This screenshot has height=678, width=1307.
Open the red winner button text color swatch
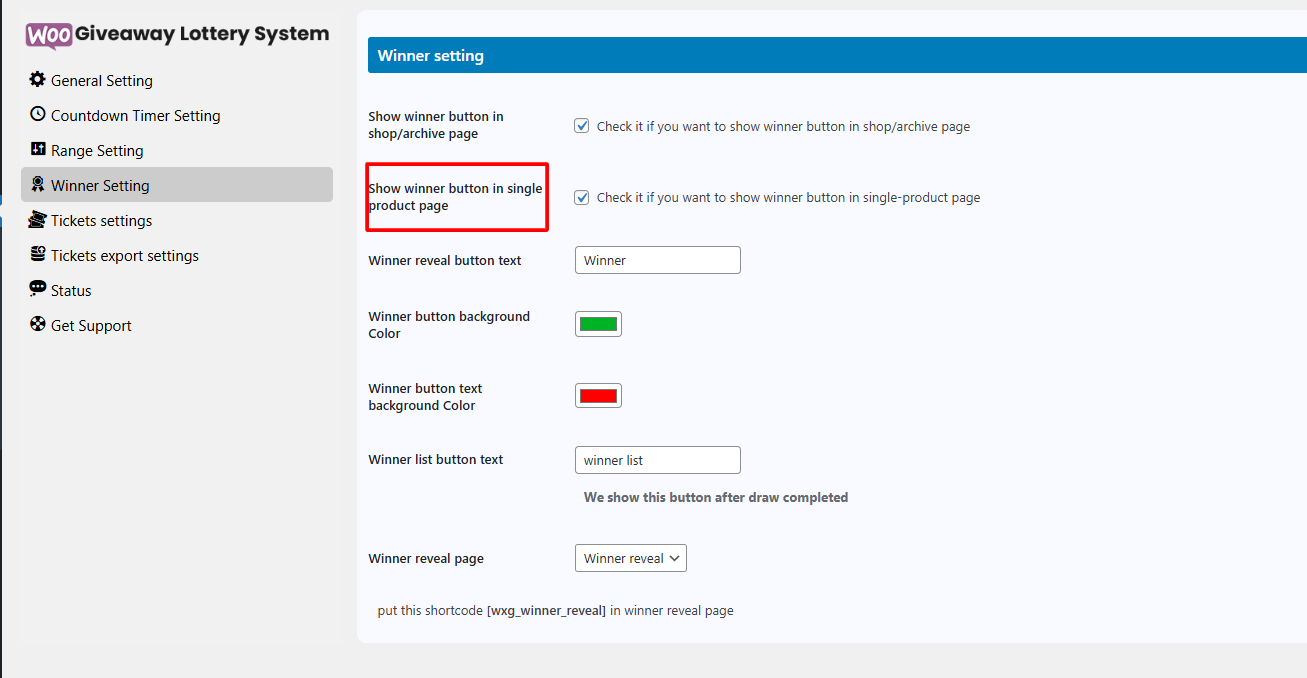(598, 396)
